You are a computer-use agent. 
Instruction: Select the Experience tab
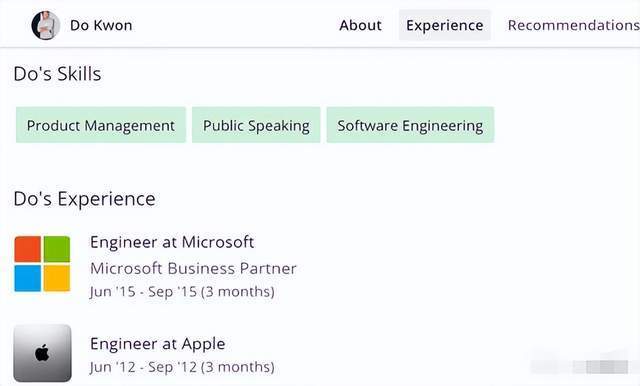tap(444, 25)
